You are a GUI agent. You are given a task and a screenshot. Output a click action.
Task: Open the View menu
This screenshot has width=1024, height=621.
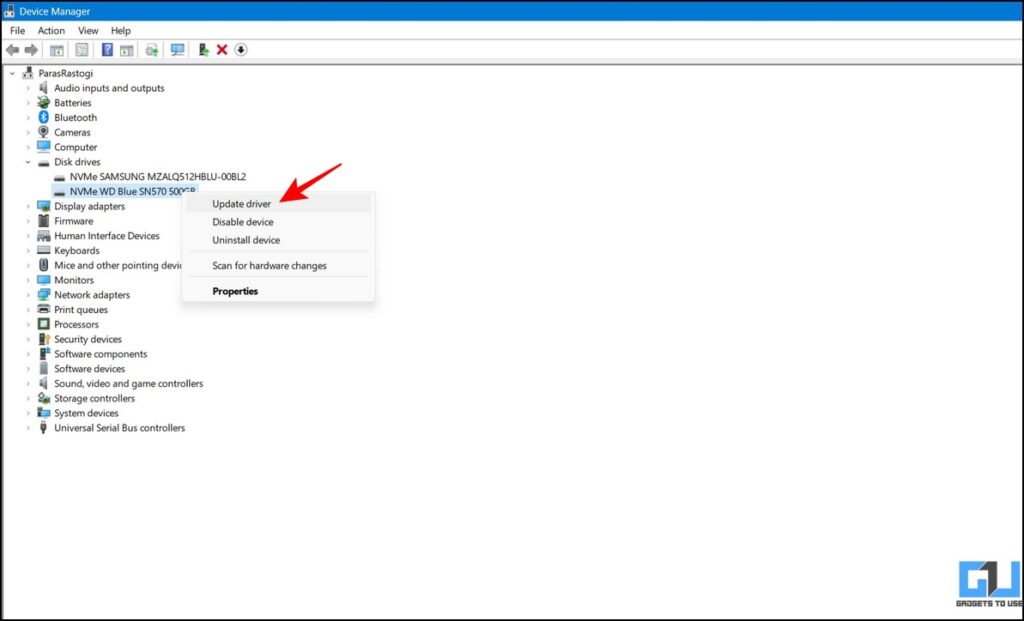point(88,30)
